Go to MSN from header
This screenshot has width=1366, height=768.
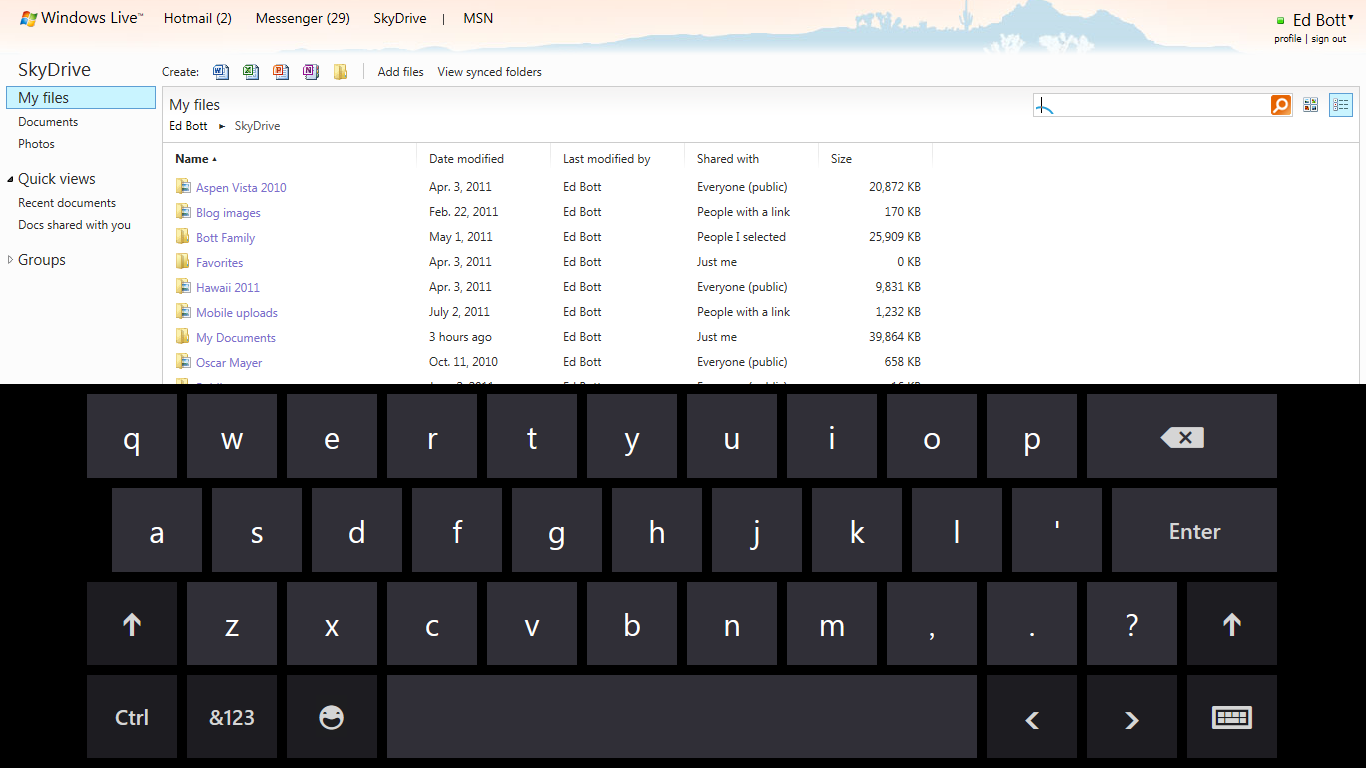click(x=478, y=18)
